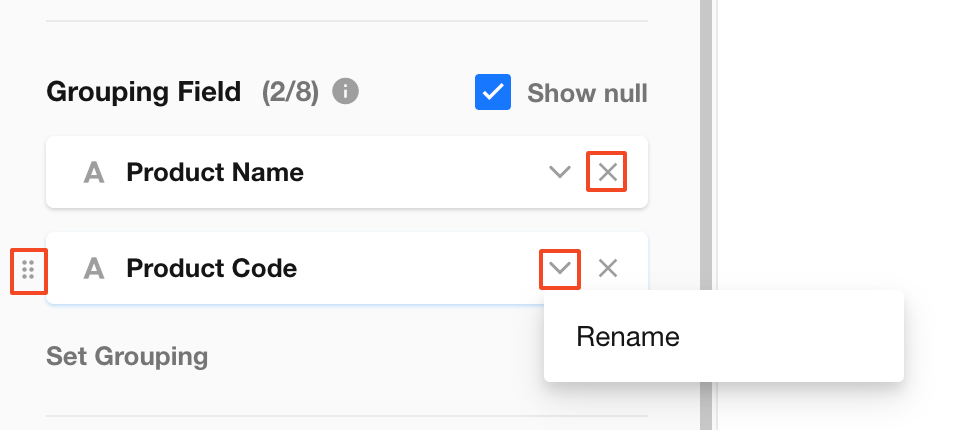
Task: Collapse the Product Code chevron dropdown
Action: (560, 268)
